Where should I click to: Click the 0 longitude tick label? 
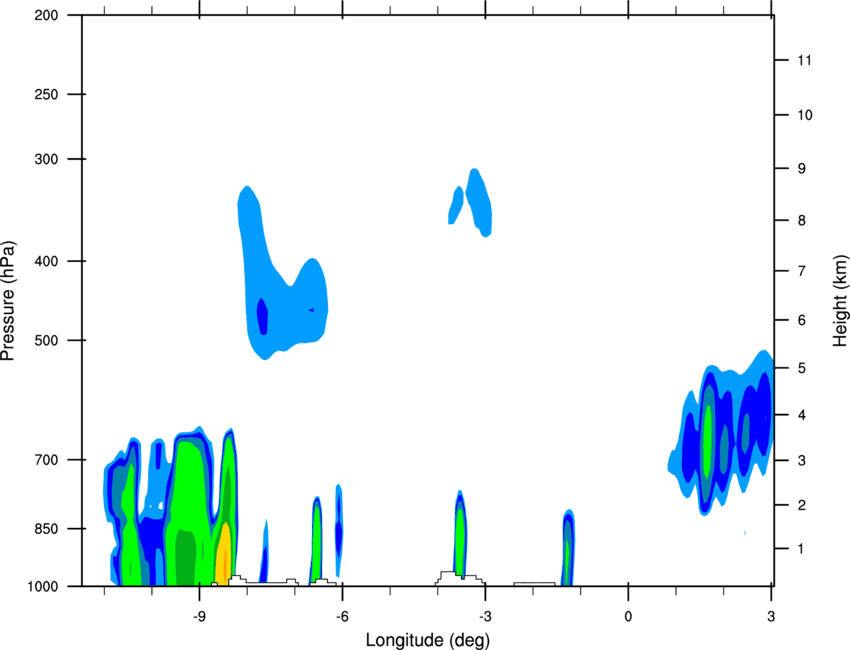628,617
